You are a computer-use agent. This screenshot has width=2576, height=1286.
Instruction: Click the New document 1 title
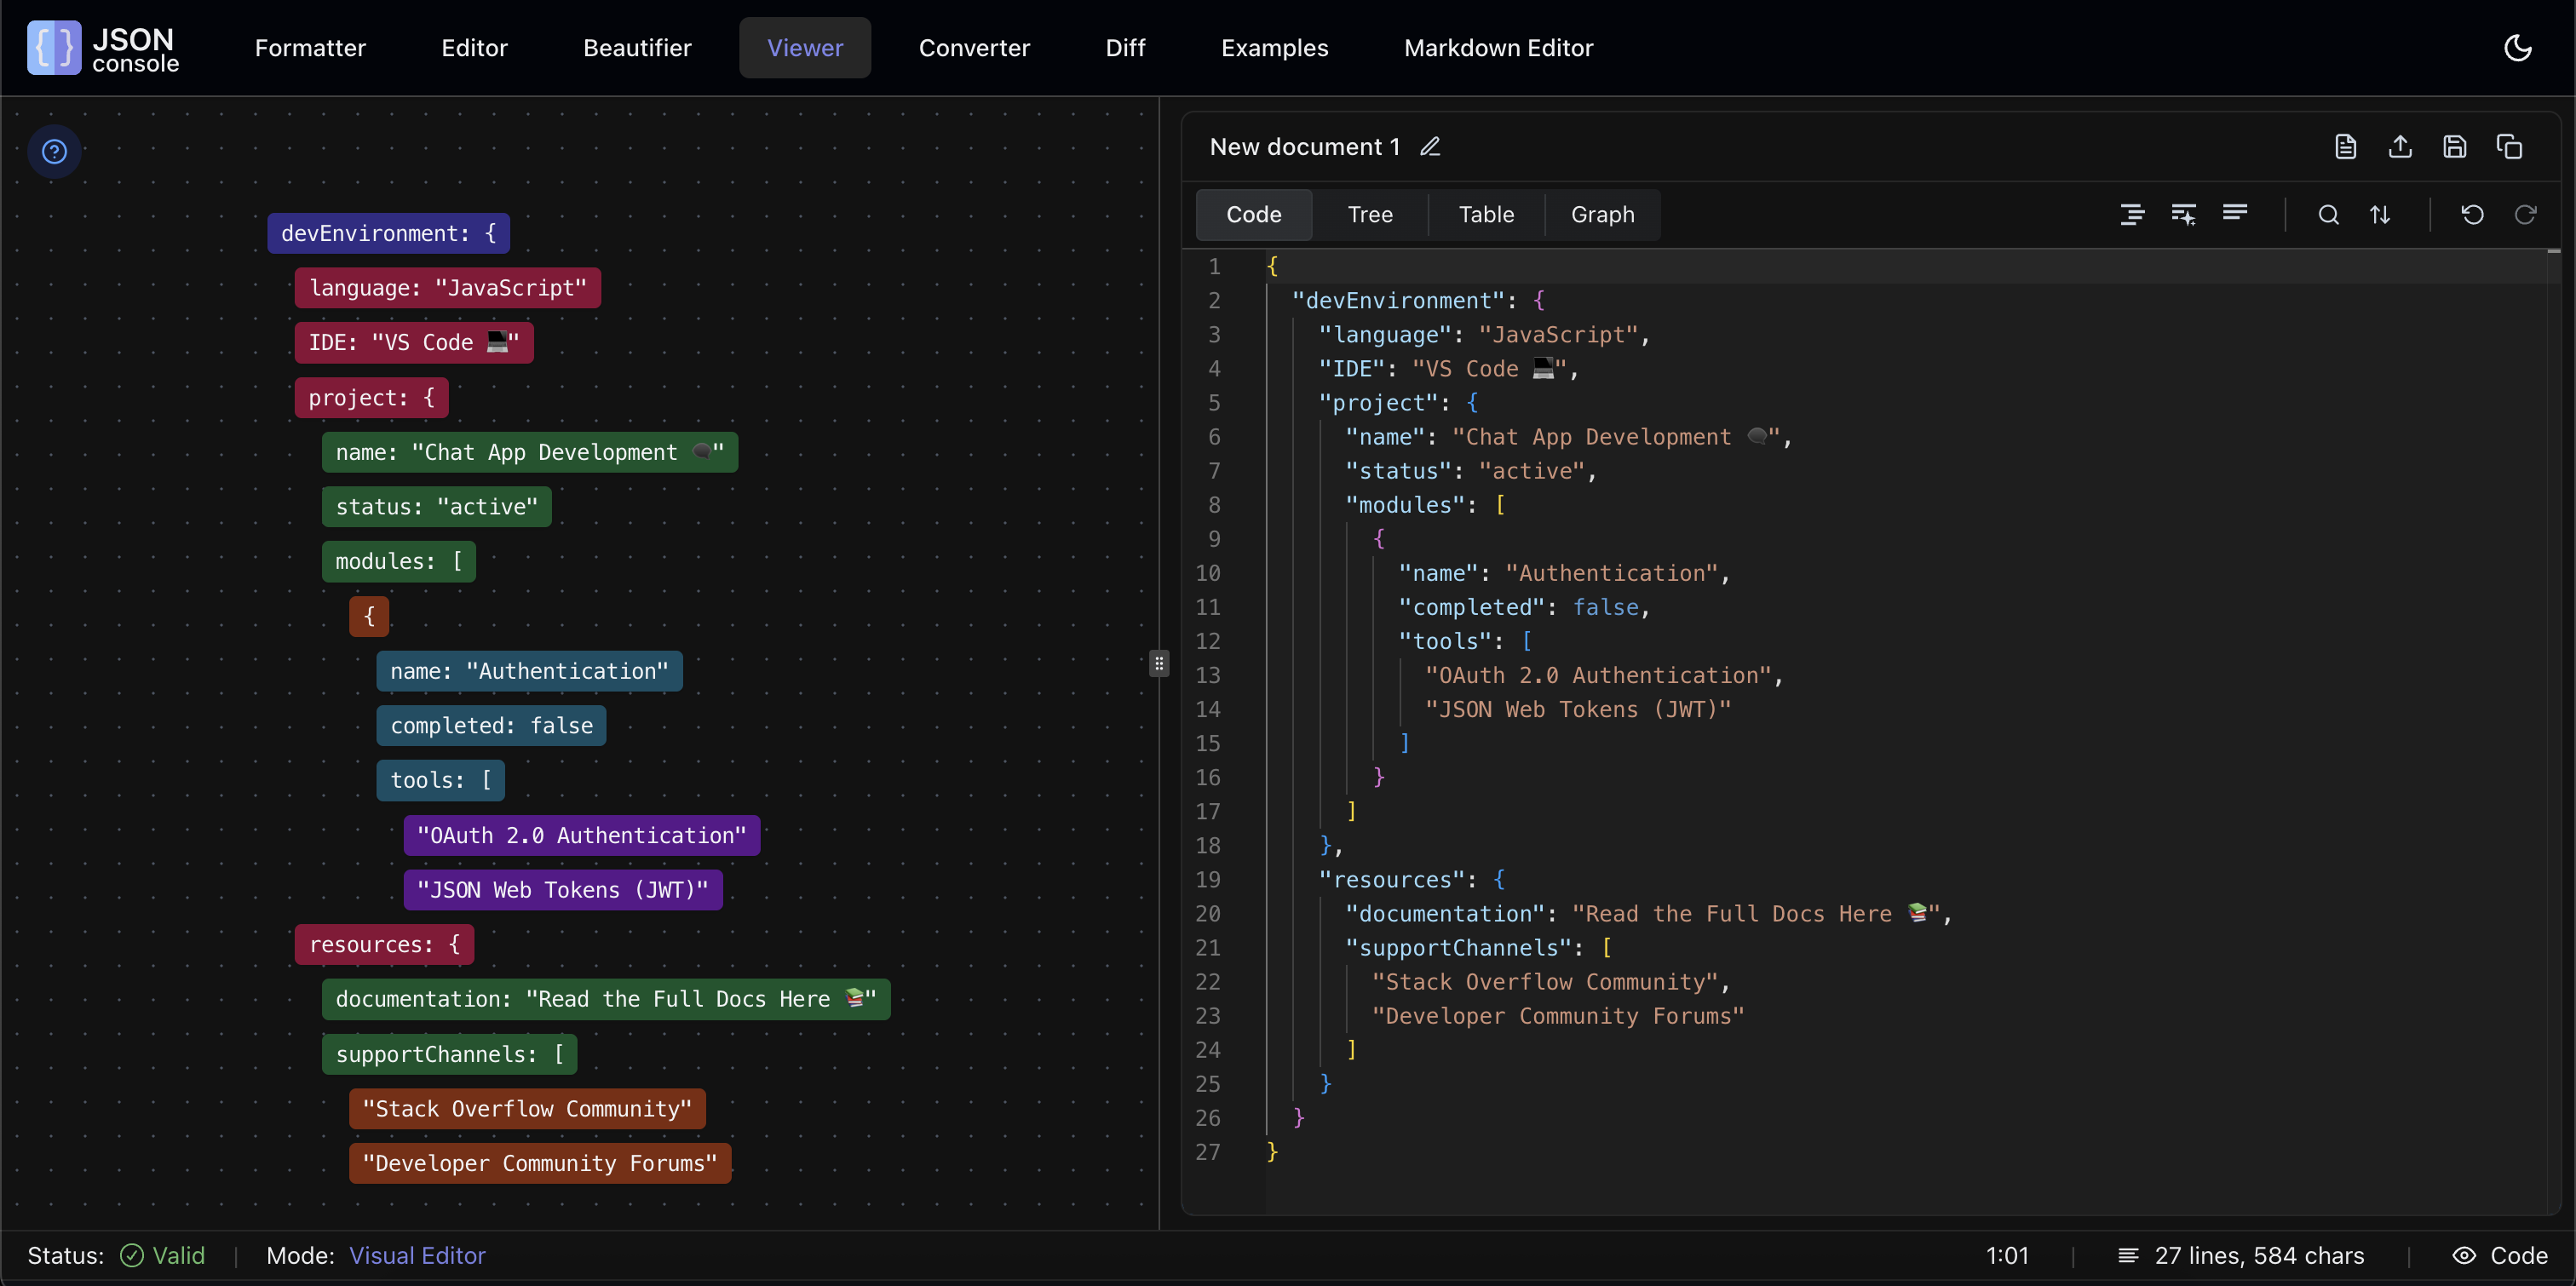click(1304, 147)
